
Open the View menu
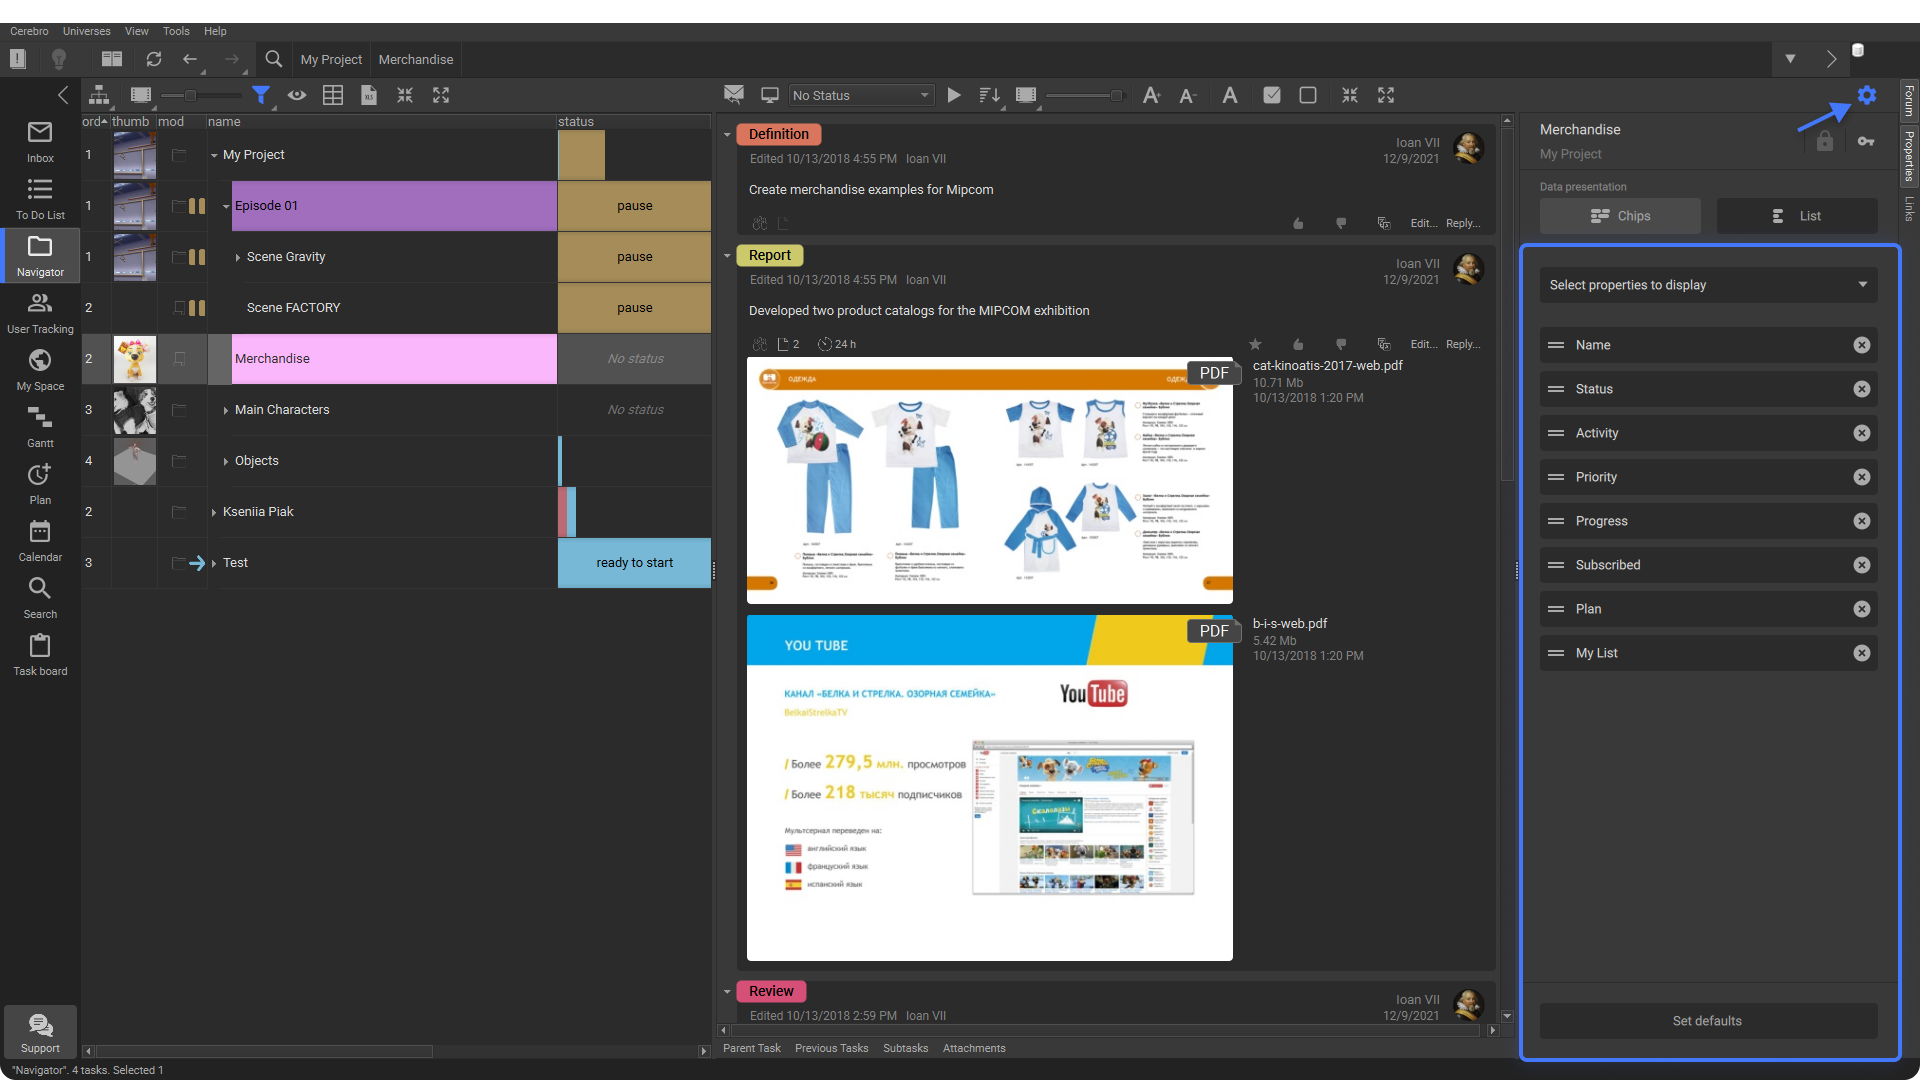[137, 31]
